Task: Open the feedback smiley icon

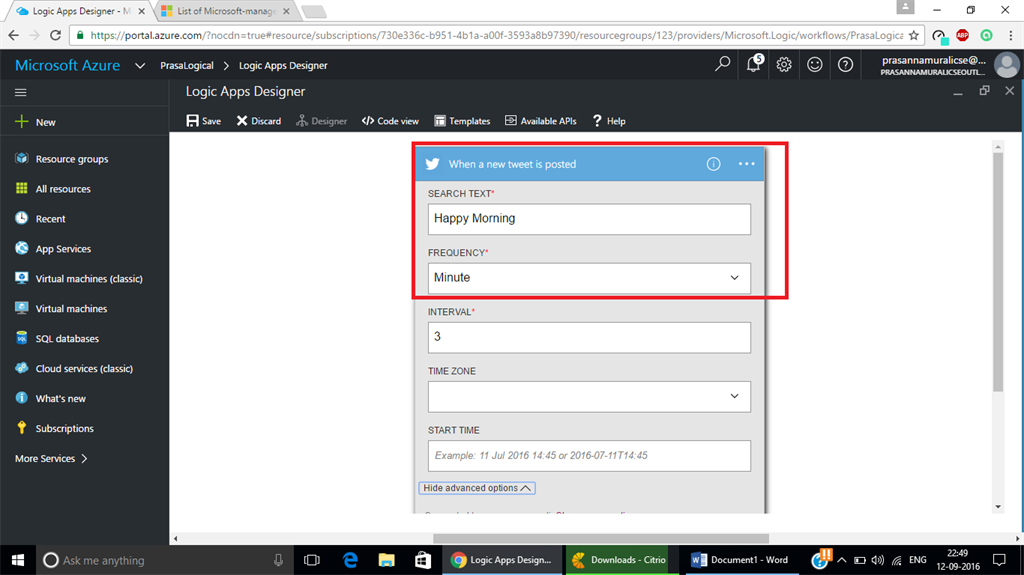Action: point(814,64)
